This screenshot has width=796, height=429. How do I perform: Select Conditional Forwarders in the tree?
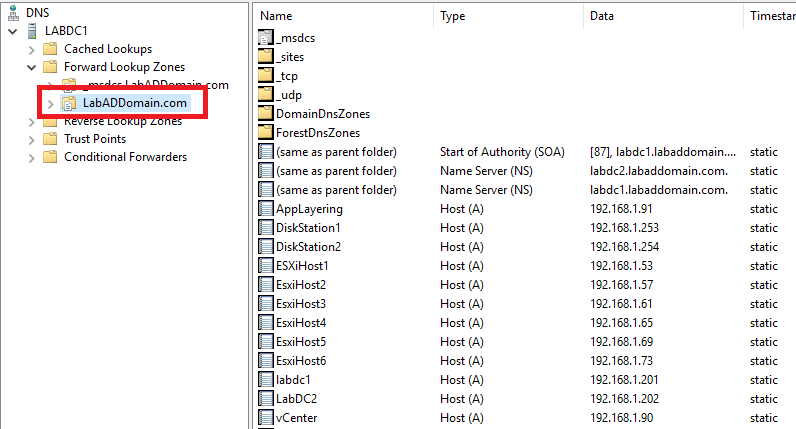point(125,157)
